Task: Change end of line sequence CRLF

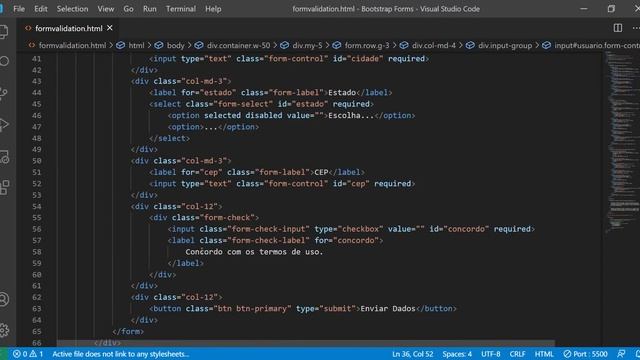Action: pyautogui.click(x=518, y=354)
